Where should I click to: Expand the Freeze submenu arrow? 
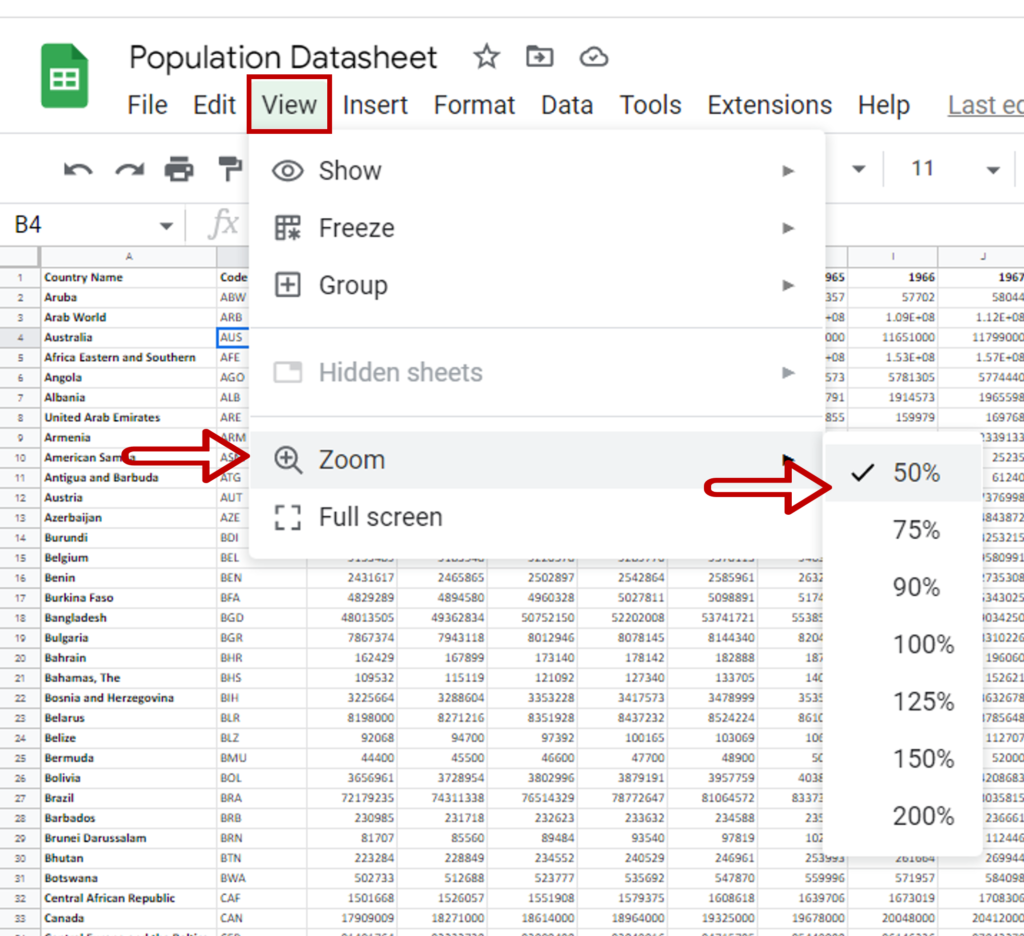[789, 228]
